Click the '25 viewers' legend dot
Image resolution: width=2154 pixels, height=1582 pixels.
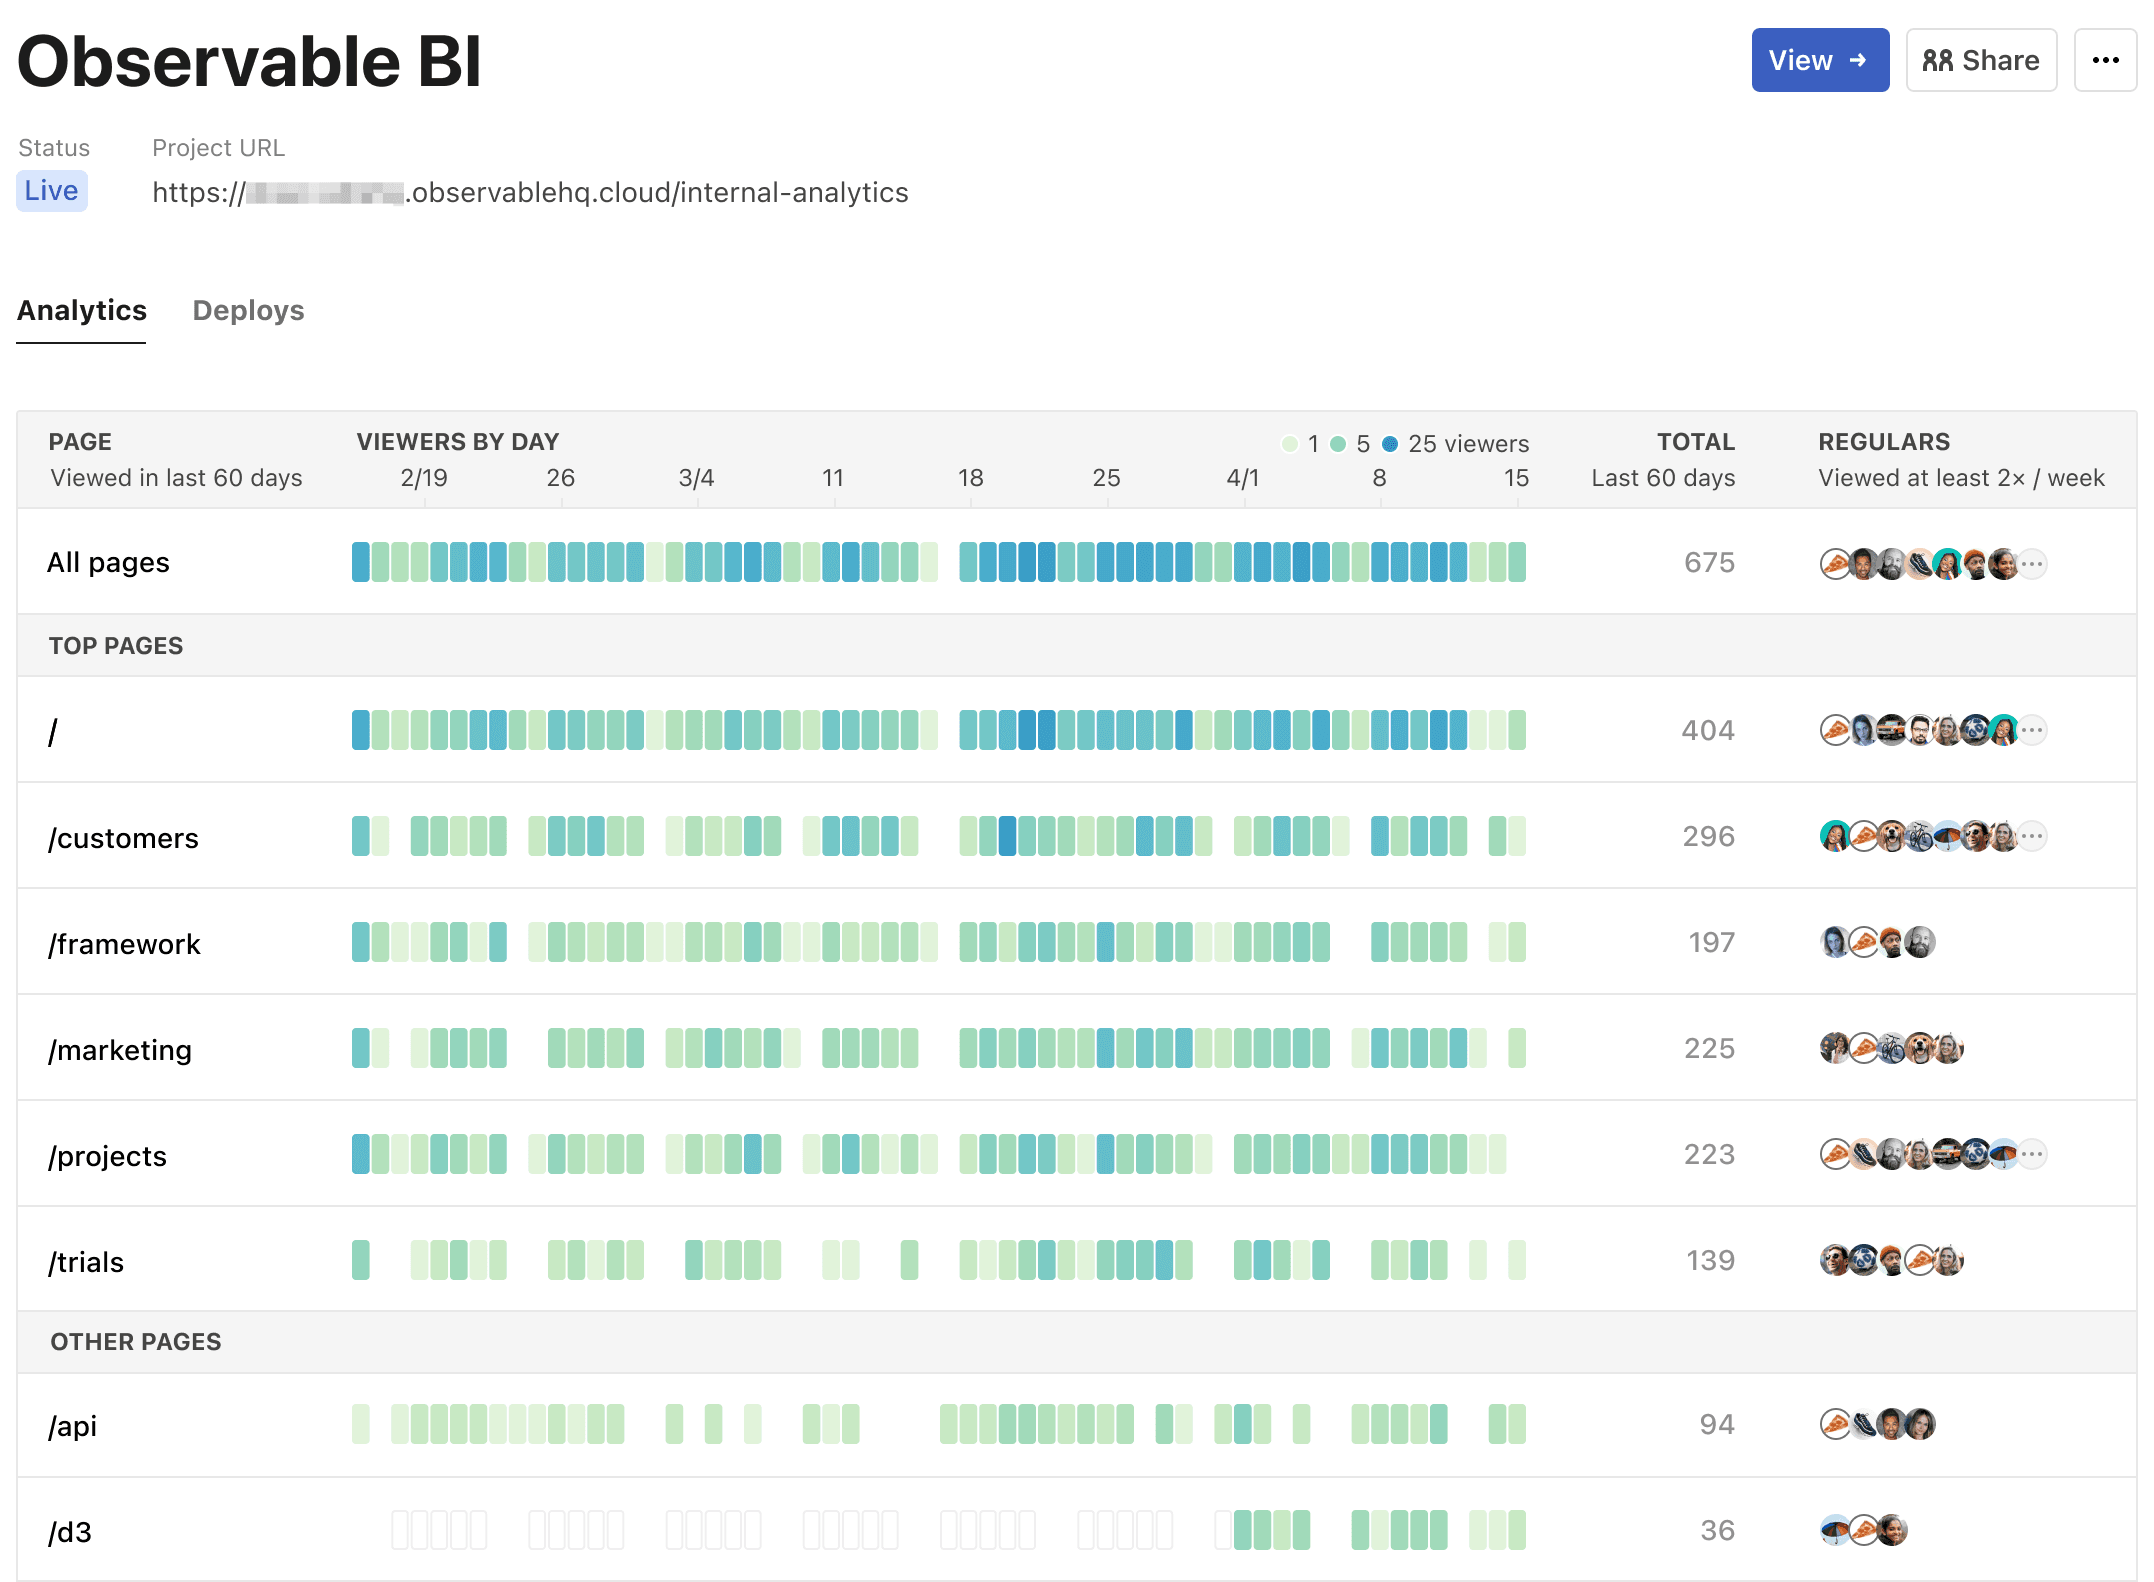point(1390,444)
